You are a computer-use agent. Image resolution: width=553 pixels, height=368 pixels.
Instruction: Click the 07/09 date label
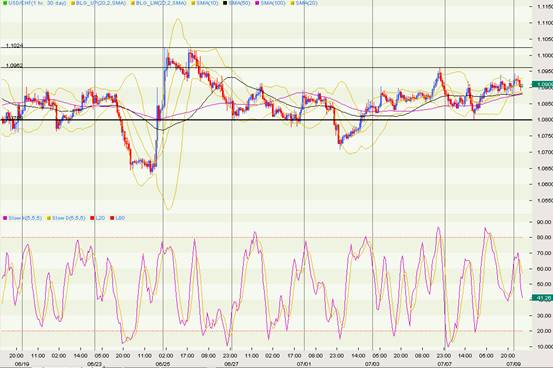514,363
